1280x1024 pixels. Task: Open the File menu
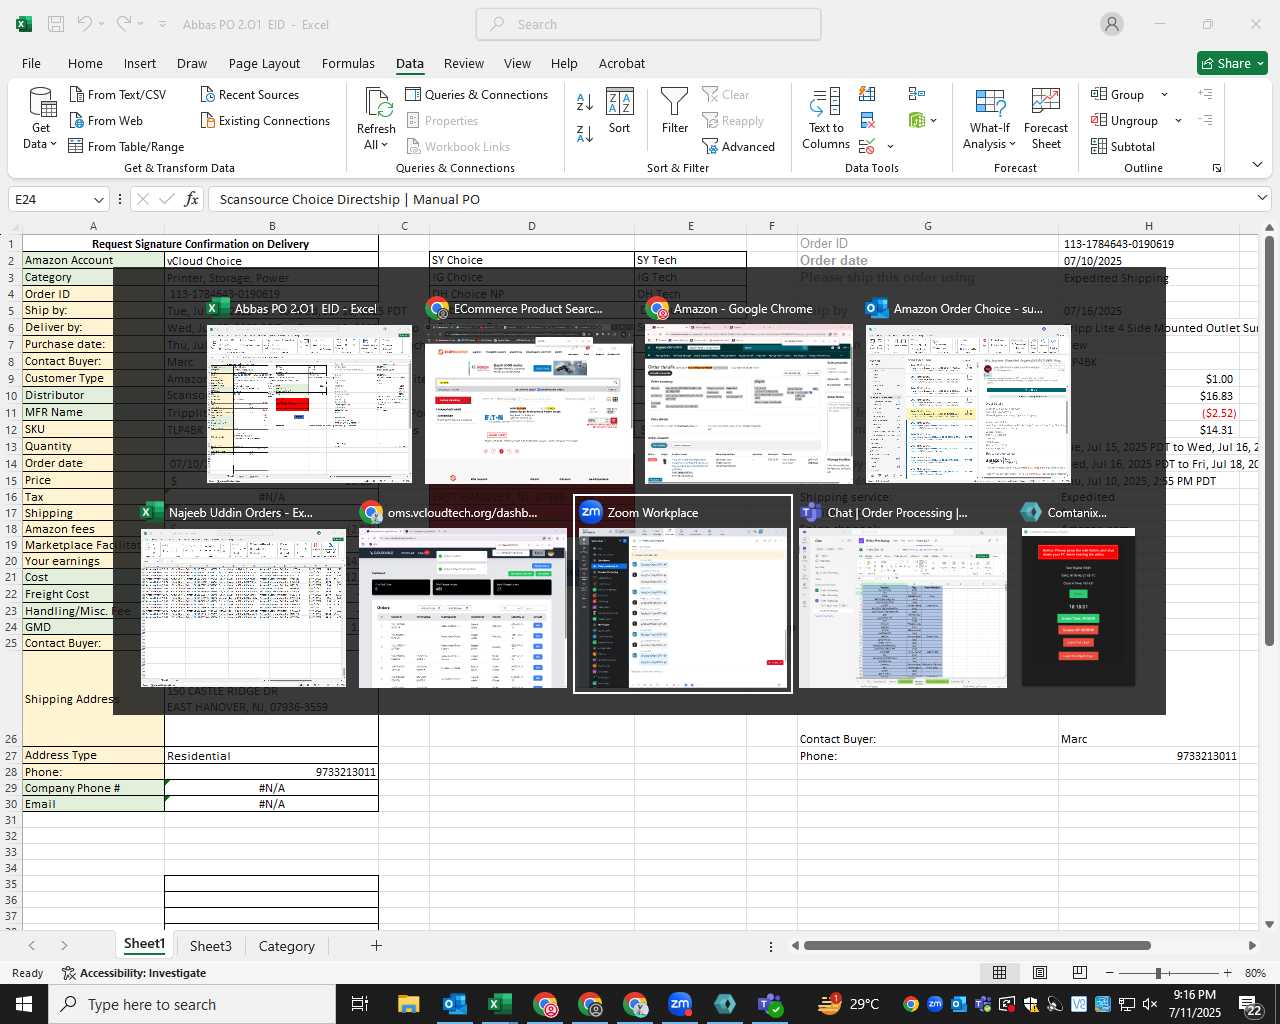(31, 63)
